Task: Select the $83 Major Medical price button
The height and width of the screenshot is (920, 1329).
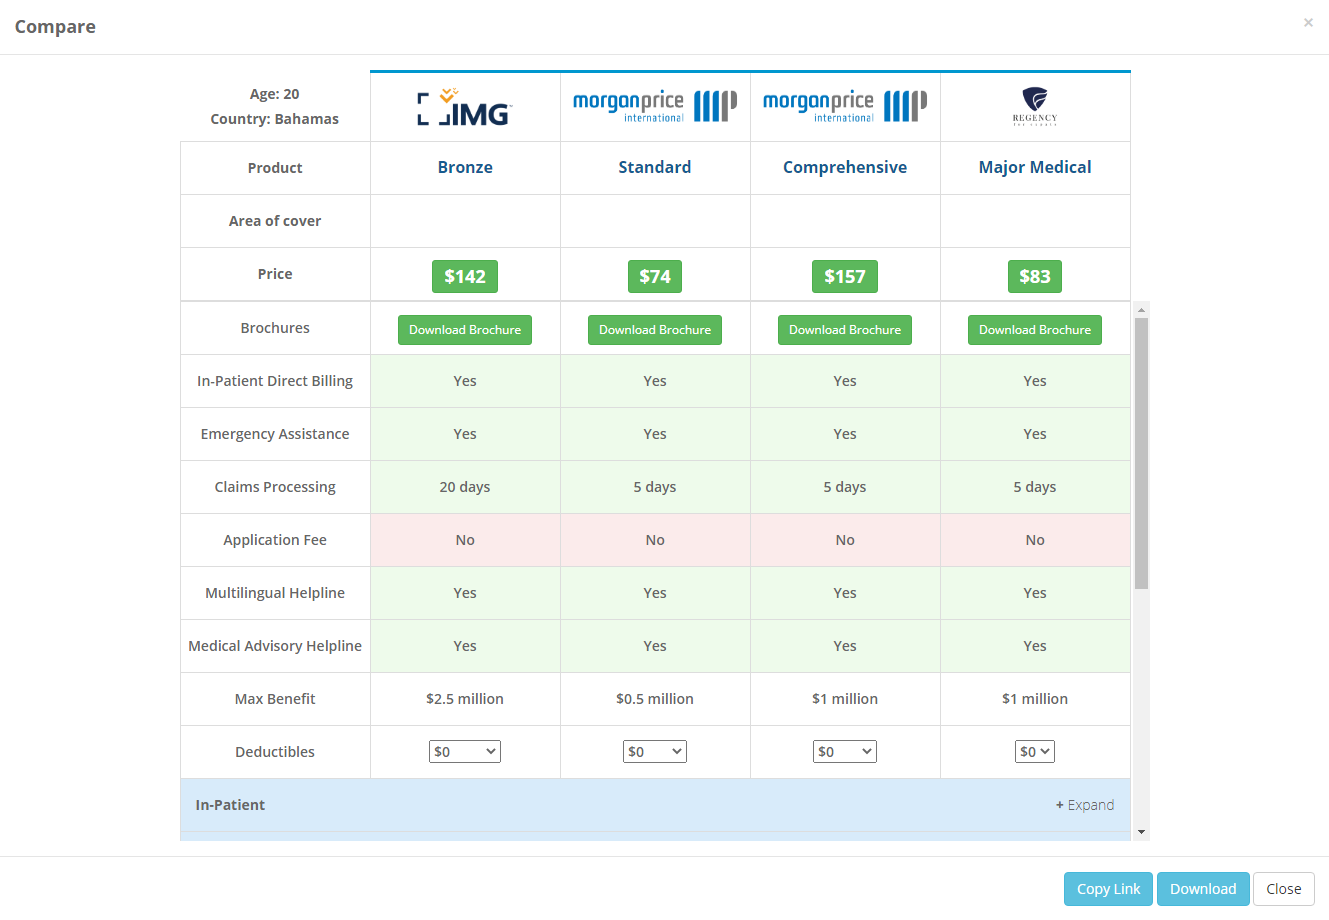Action: [1035, 277]
